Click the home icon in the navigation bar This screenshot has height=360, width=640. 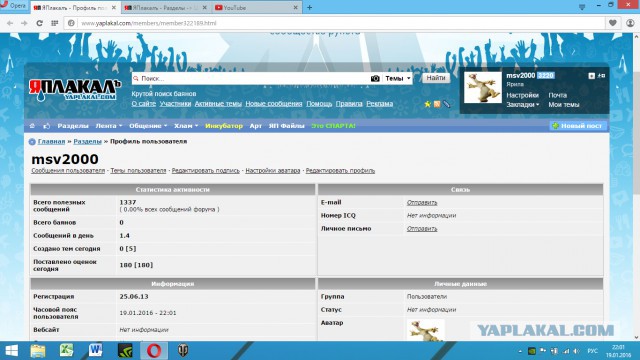tap(32, 126)
